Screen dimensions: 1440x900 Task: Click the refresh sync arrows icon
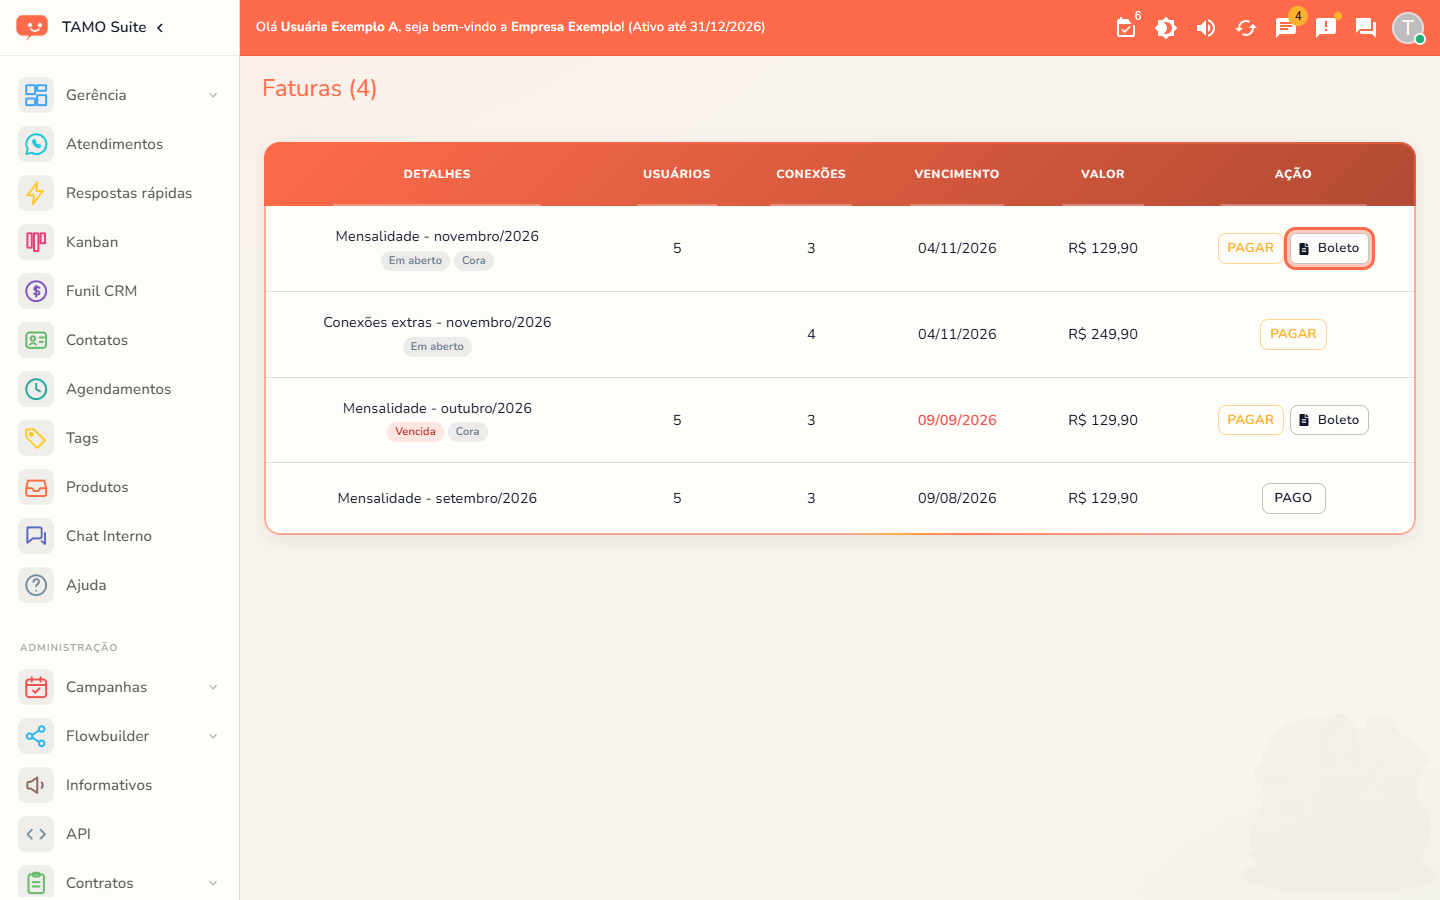pyautogui.click(x=1246, y=28)
